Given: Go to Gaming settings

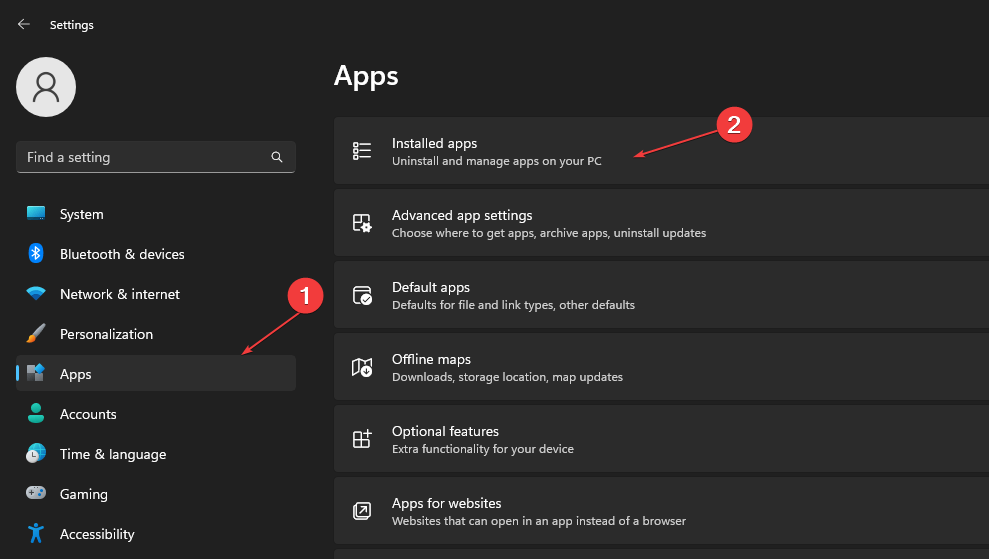Looking at the screenshot, I should [156, 494].
